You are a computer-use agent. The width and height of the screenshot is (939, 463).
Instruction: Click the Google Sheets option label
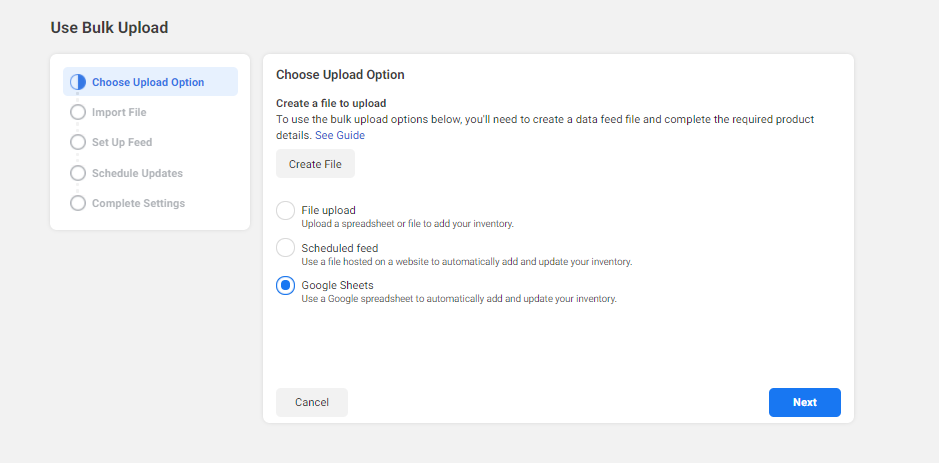338,285
